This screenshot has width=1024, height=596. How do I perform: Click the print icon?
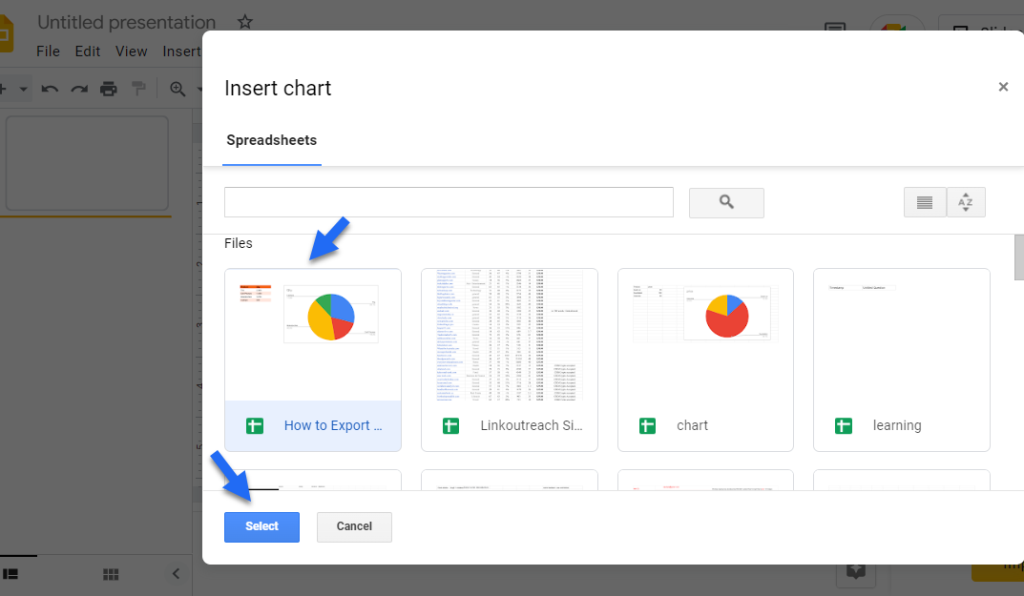tap(108, 89)
